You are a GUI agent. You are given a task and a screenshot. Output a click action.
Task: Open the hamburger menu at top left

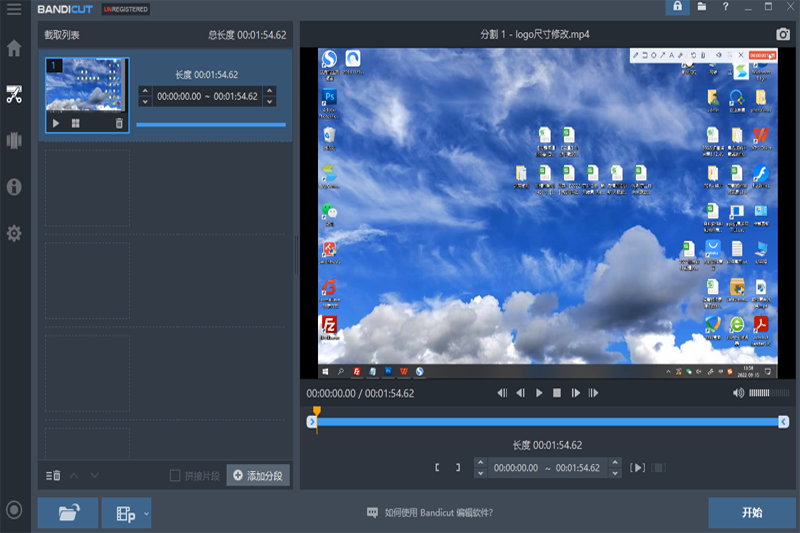click(14, 9)
